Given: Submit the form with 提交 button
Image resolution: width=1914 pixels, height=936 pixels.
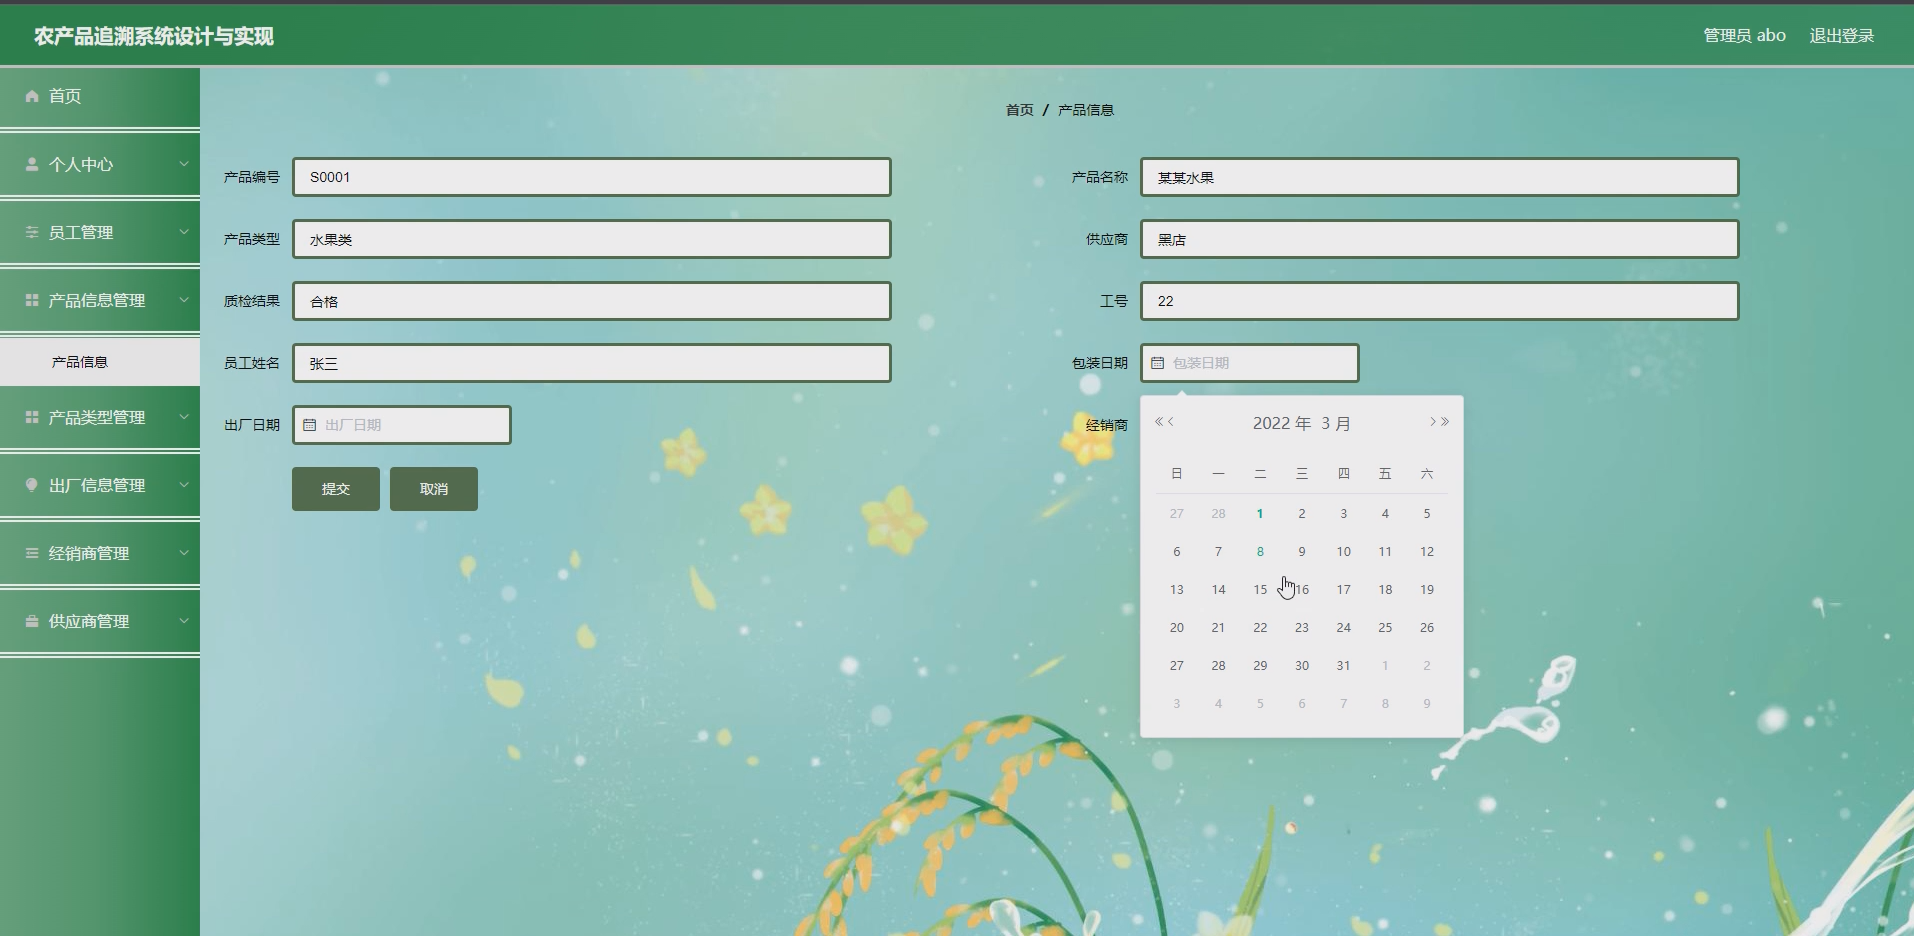Looking at the screenshot, I should (x=336, y=489).
